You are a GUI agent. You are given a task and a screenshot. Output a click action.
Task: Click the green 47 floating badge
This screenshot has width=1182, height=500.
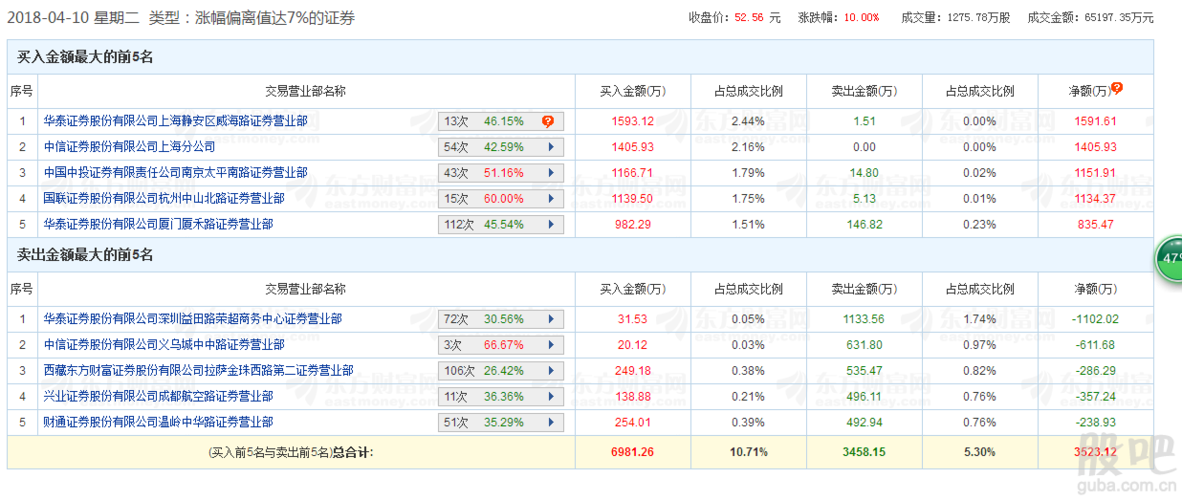[x=1169, y=257]
